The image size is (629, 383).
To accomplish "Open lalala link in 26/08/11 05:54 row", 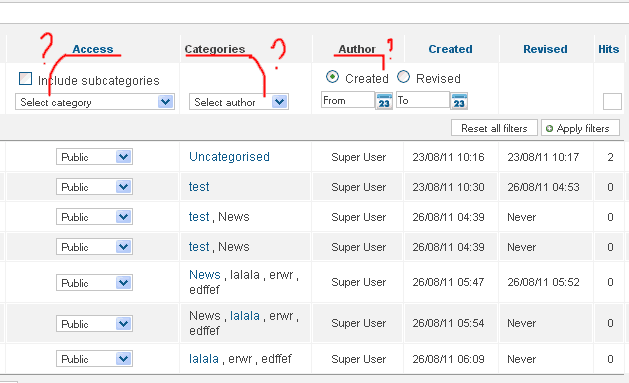I will click(245, 316).
